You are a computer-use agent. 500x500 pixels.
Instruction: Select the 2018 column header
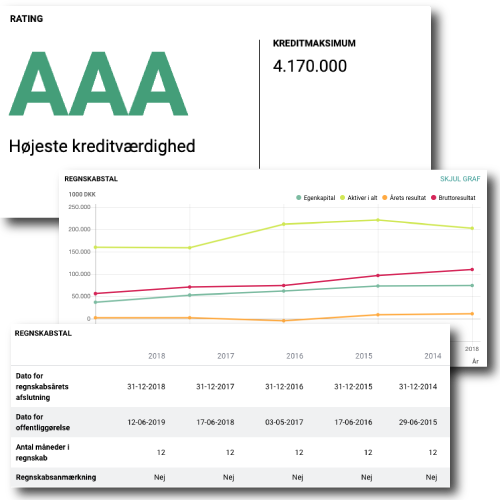(x=157, y=356)
